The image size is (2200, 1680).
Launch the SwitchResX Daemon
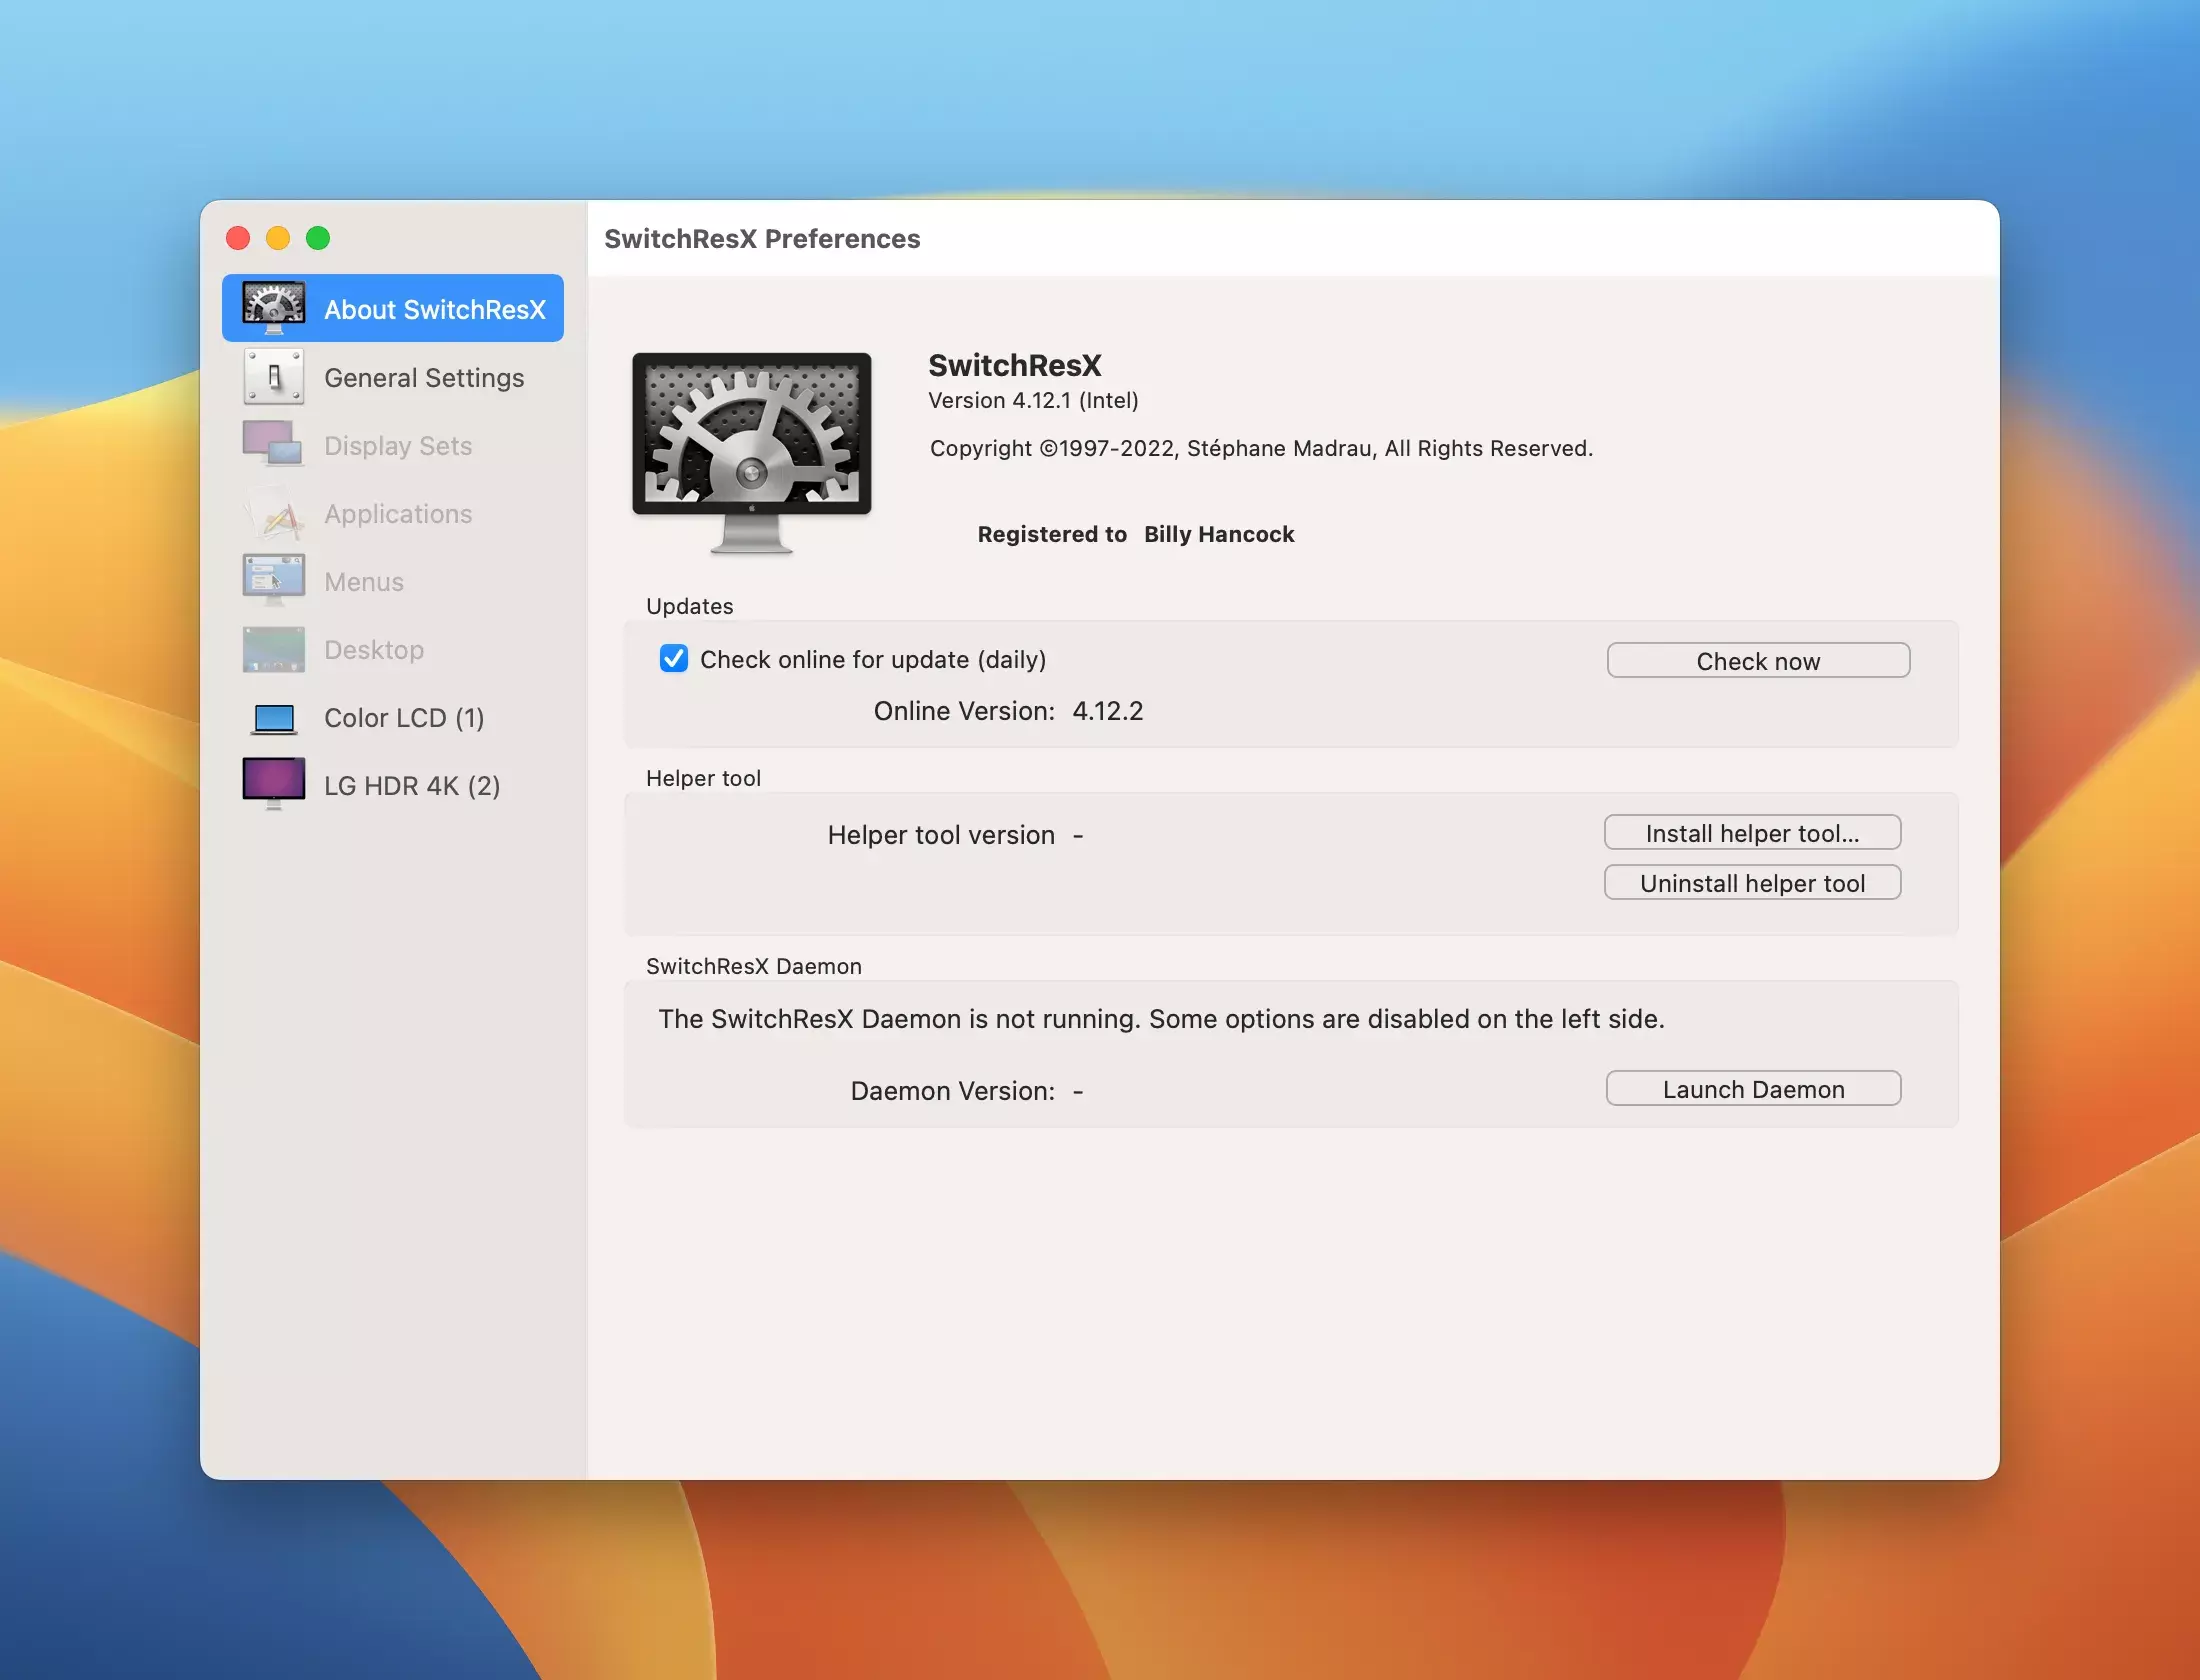[1752, 1089]
